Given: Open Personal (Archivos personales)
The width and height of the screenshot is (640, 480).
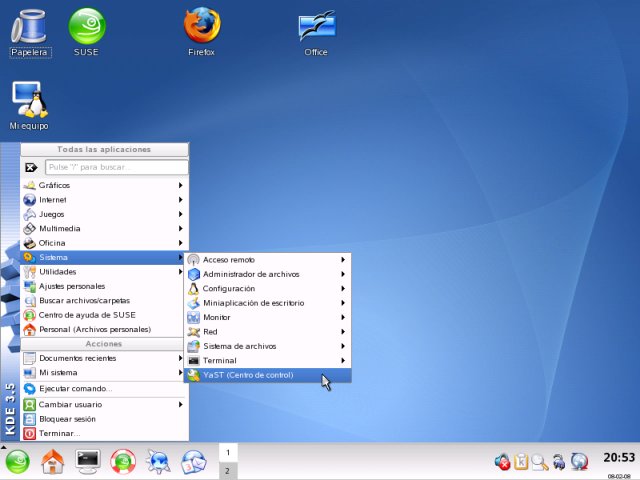Looking at the screenshot, I should [103, 329].
